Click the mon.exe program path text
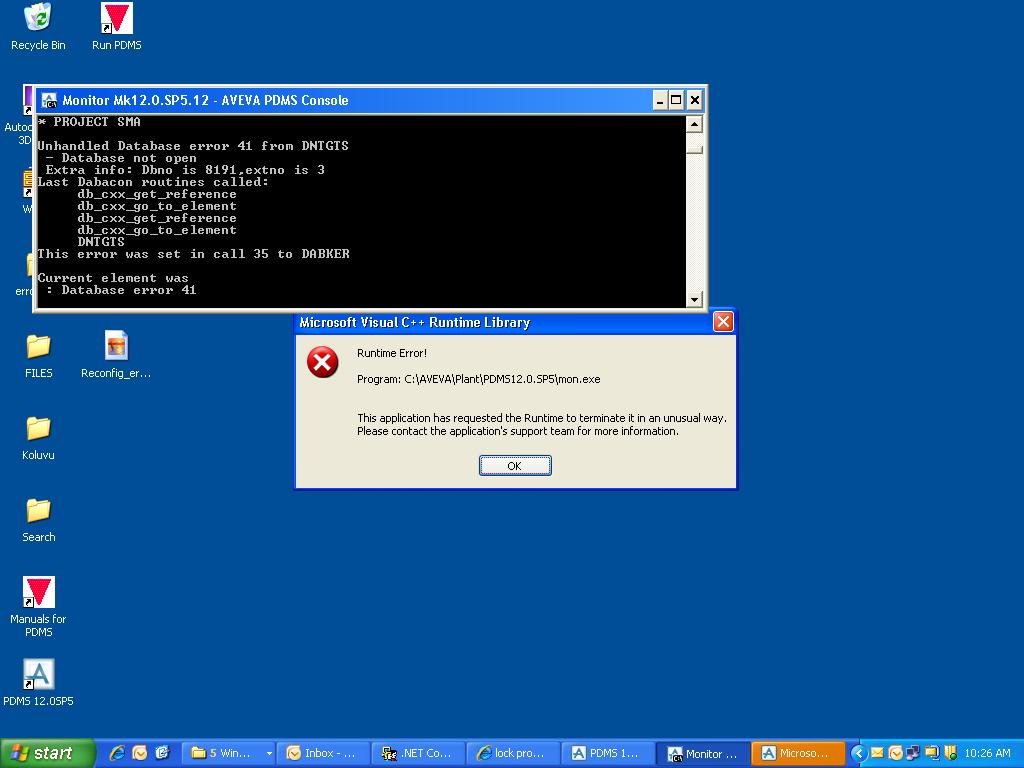1024x768 pixels. [479, 379]
